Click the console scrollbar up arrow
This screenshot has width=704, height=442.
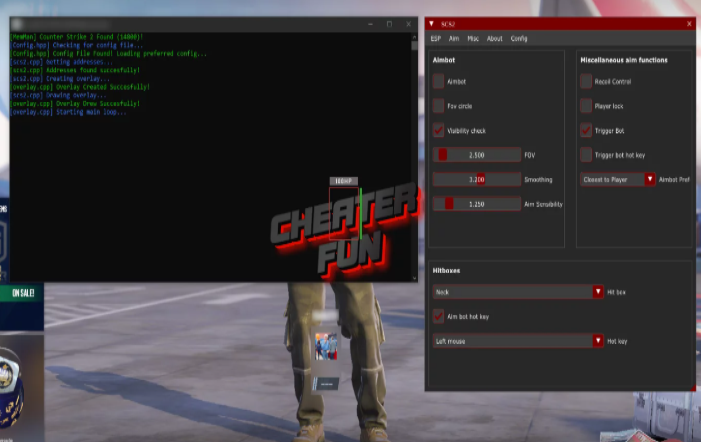[x=414, y=37]
